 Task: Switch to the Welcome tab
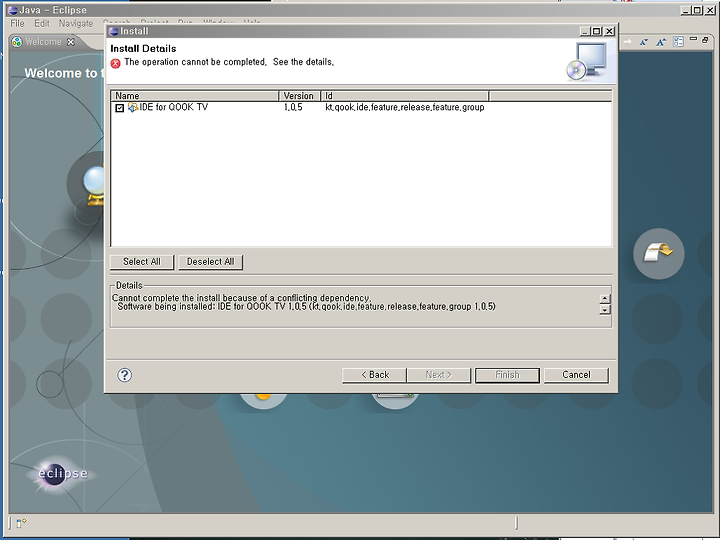[x=43, y=42]
